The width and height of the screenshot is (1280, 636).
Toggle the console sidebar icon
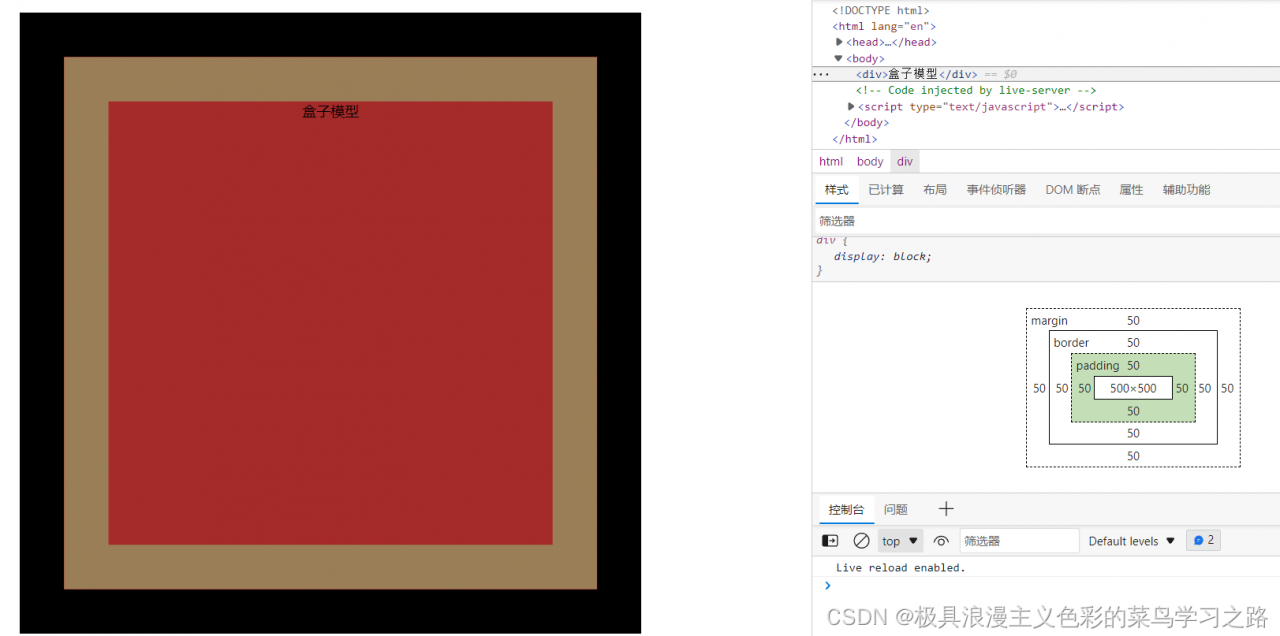(x=830, y=541)
